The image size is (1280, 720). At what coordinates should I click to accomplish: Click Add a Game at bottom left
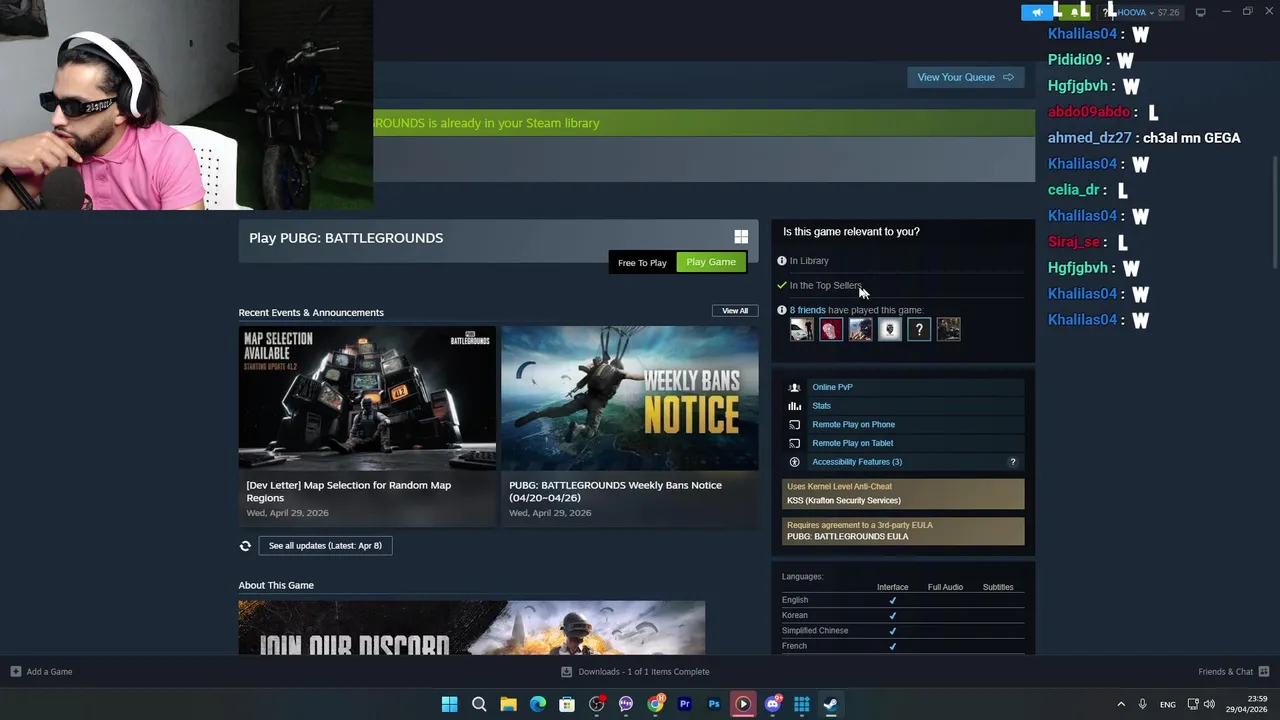(40, 672)
